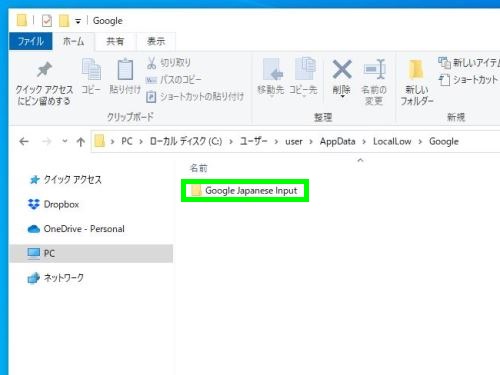Open the quick access toolbar customize dropdown
The height and width of the screenshot is (375, 500).
pyautogui.click(x=78, y=21)
